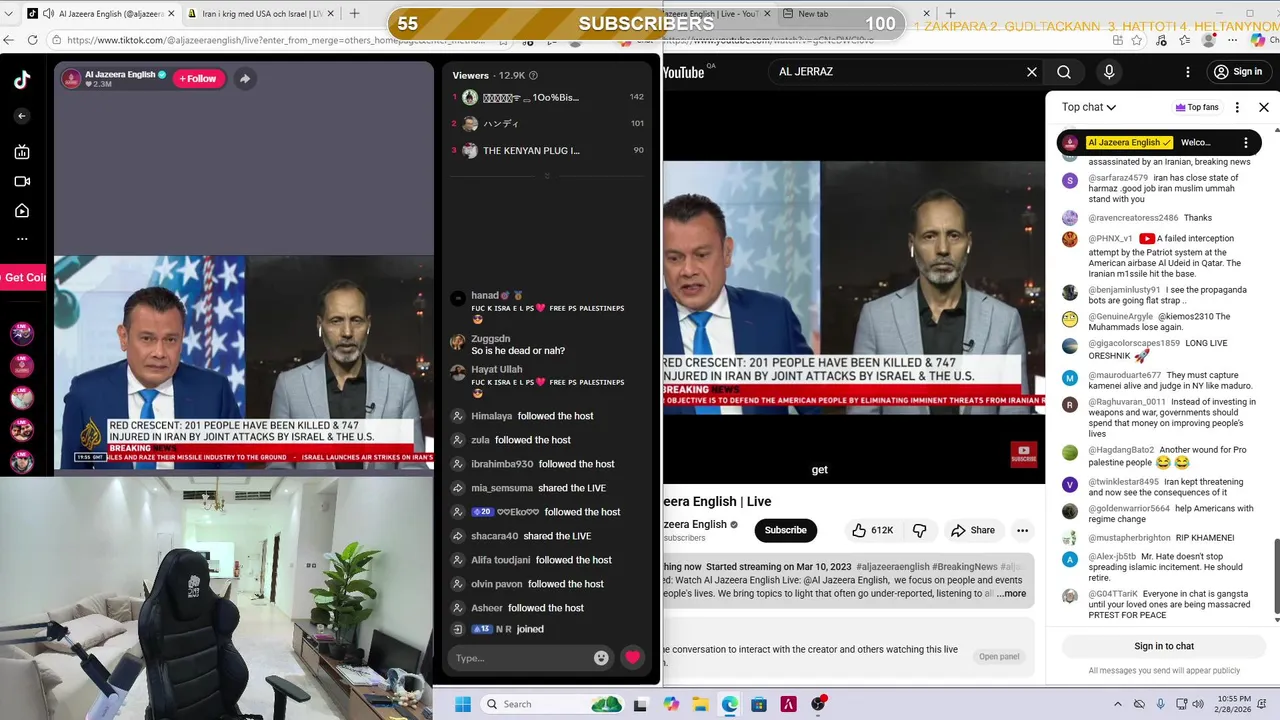The width and height of the screenshot is (1280, 720).
Task: Open the video camera icon in TikTok sidebar
Action: (x=22, y=182)
